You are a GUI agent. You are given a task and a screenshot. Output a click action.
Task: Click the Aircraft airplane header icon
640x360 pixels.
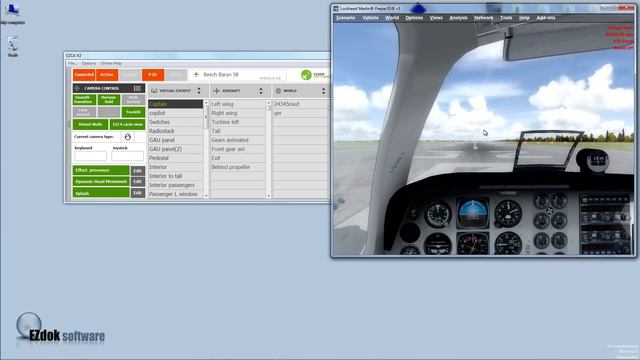(216, 91)
